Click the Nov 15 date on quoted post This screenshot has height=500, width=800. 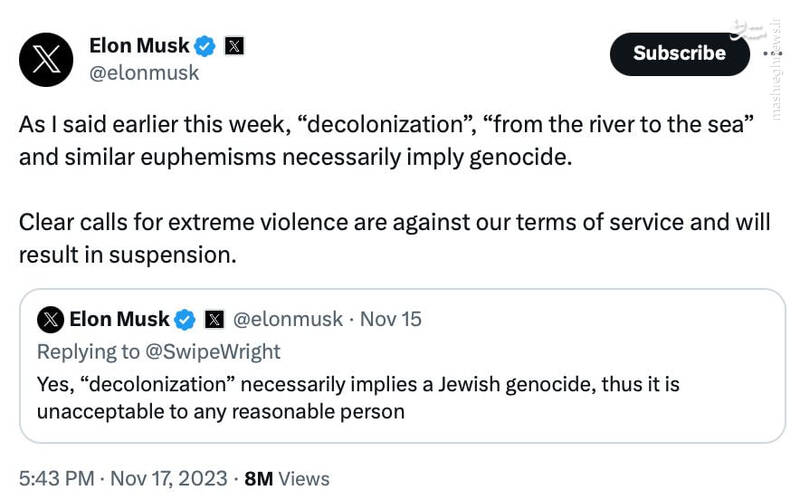point(390,319)
